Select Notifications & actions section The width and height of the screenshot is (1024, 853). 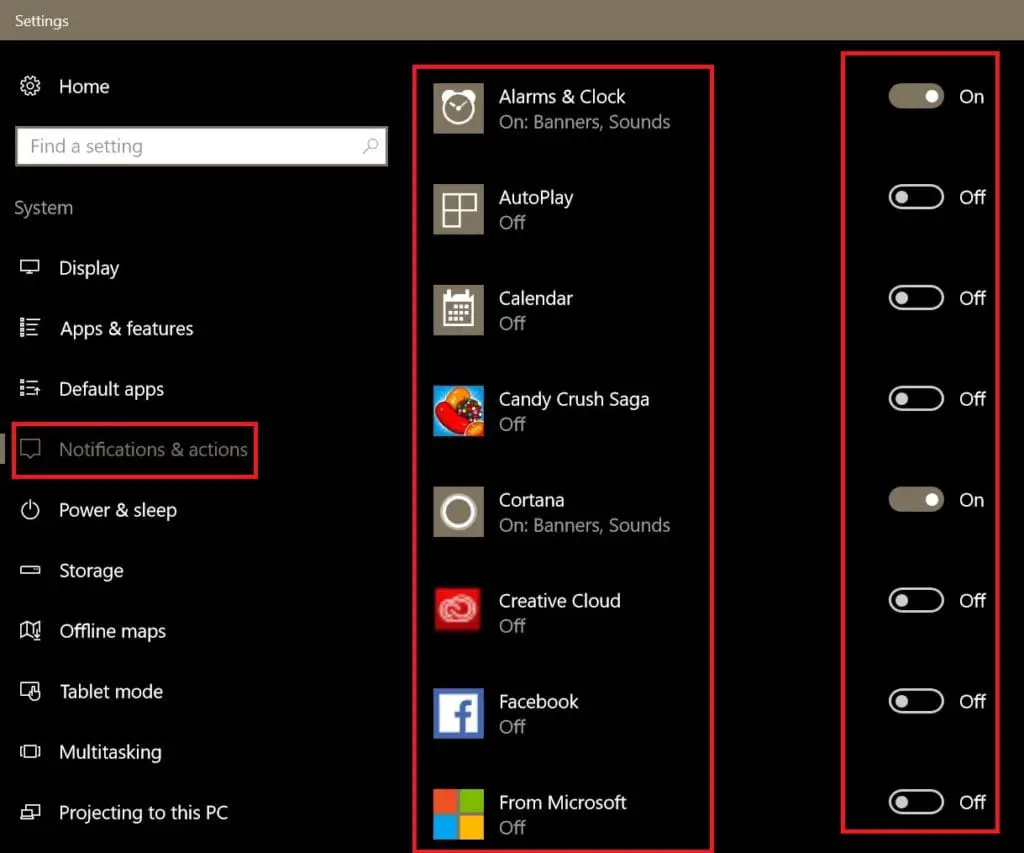tap(153, 449)
